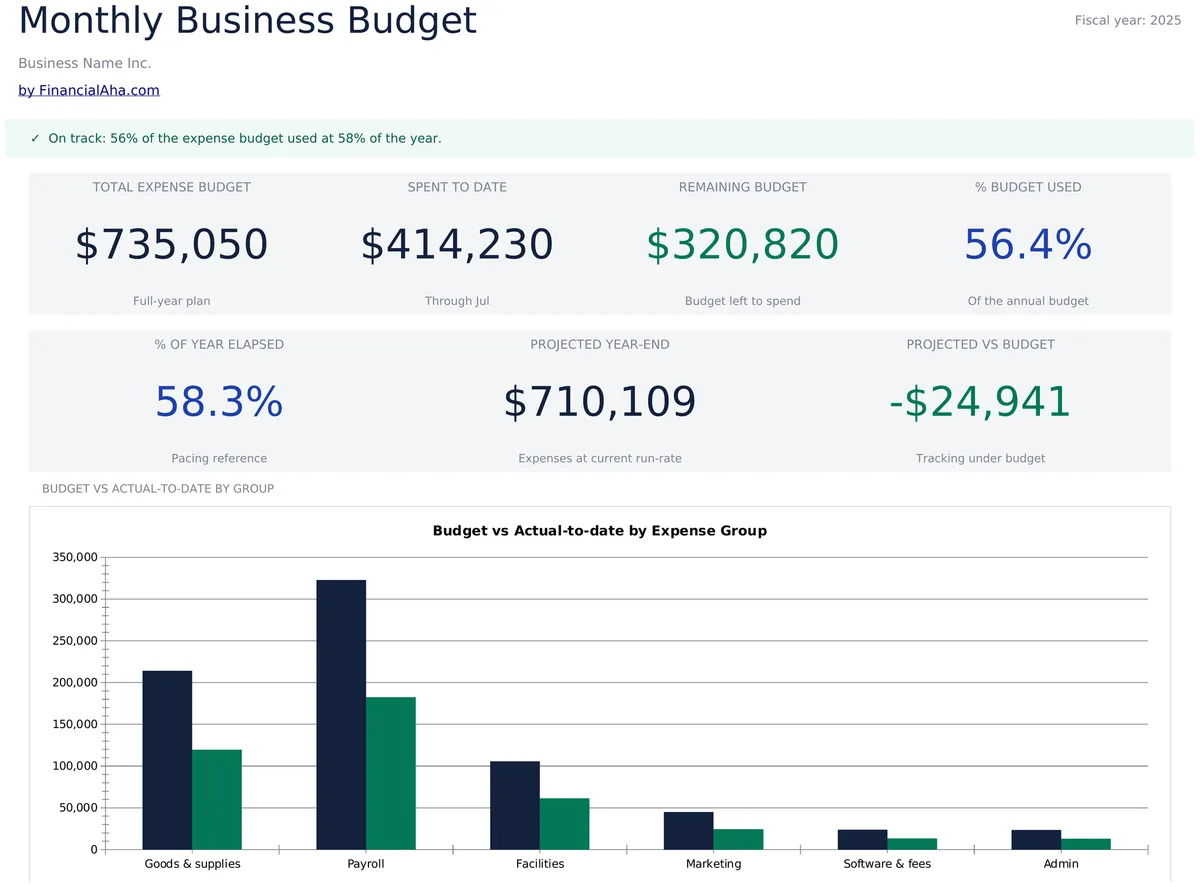Click the Payroll budget navy bar

(341, 715)
